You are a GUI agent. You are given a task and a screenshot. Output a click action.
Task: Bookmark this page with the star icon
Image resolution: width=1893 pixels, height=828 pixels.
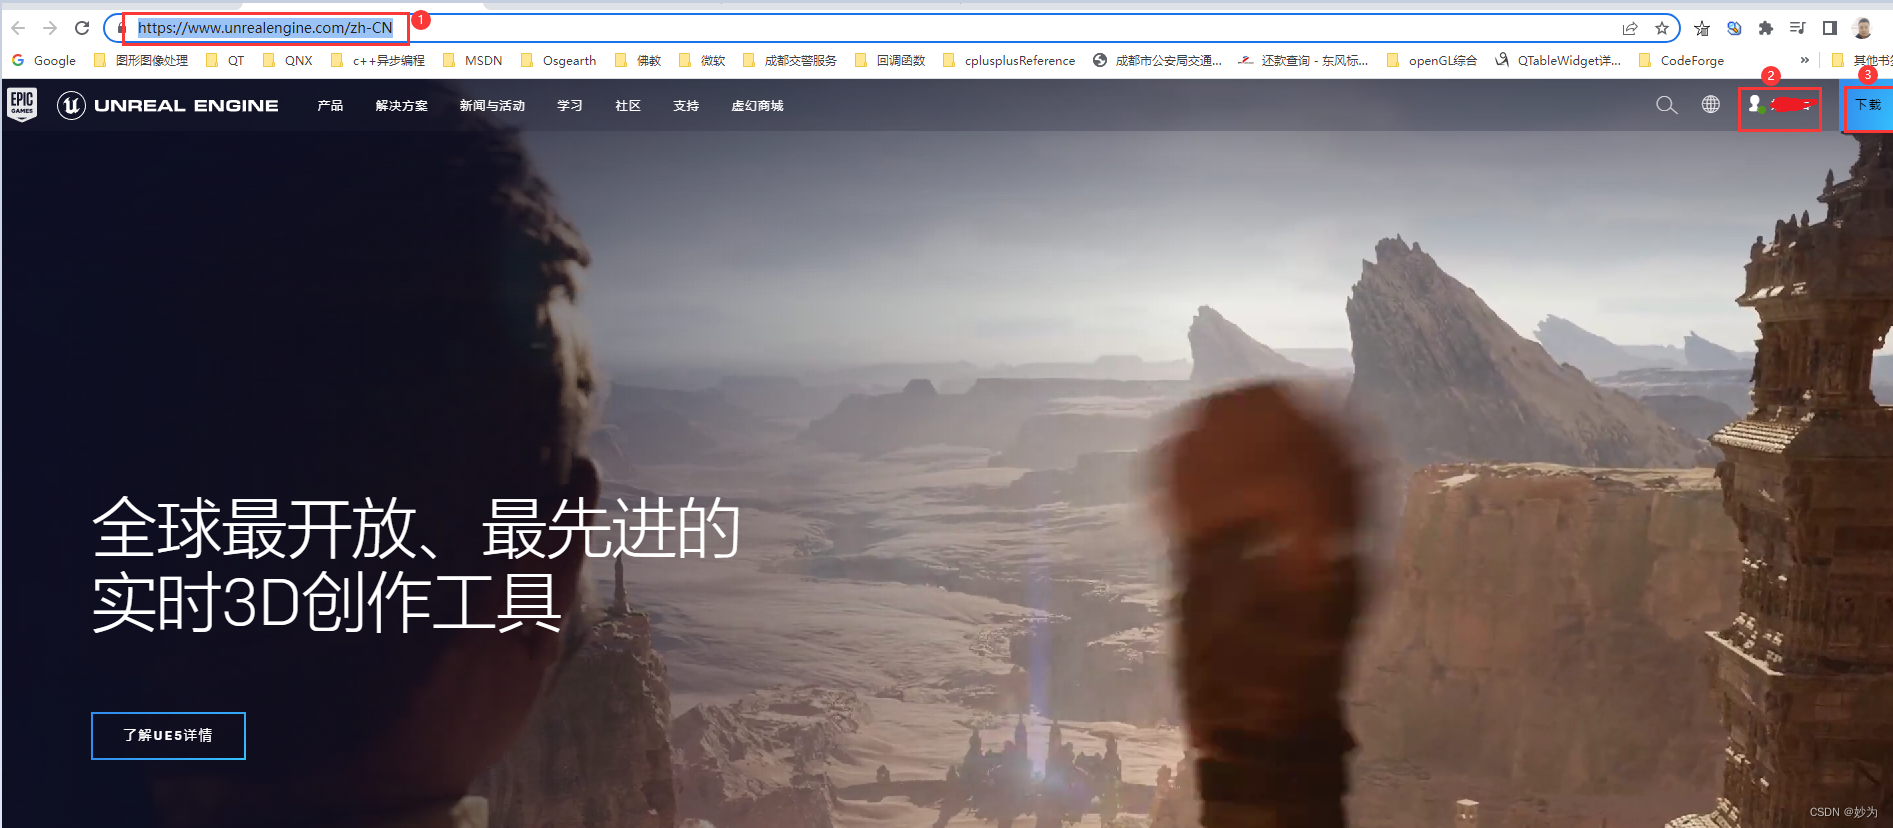pos(1662,28)
